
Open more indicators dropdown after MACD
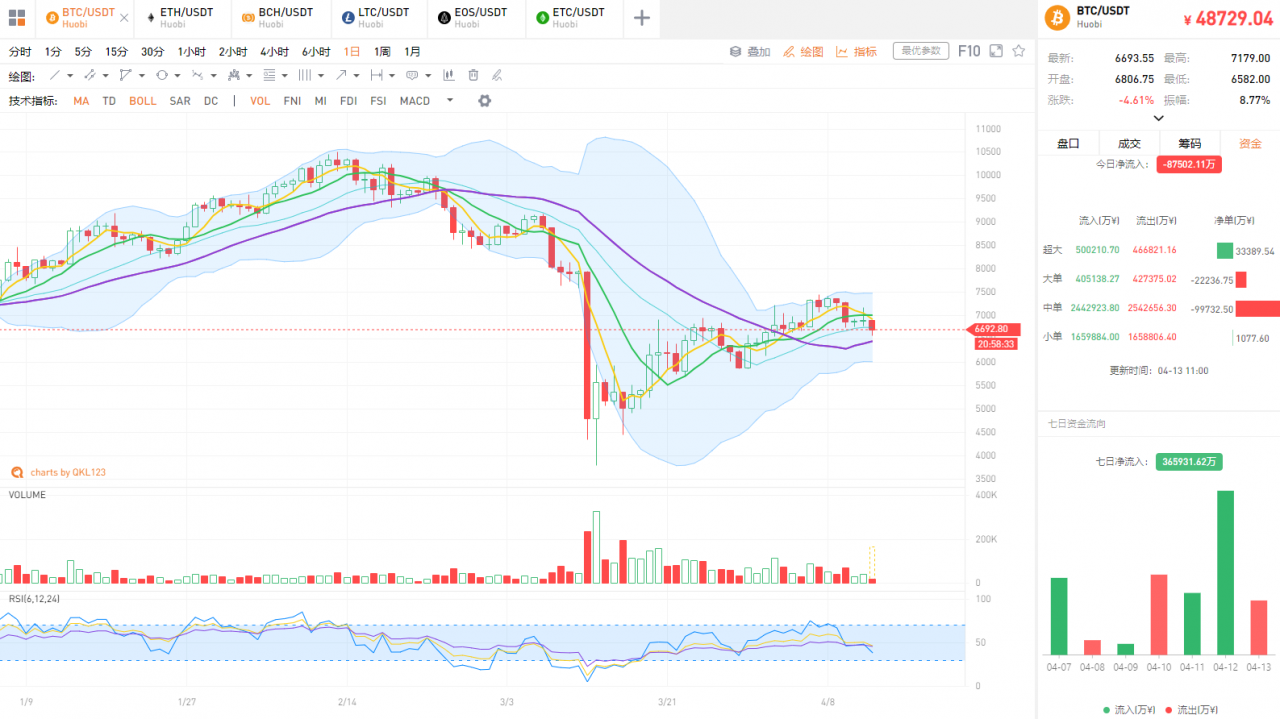[x=450, y=100]
